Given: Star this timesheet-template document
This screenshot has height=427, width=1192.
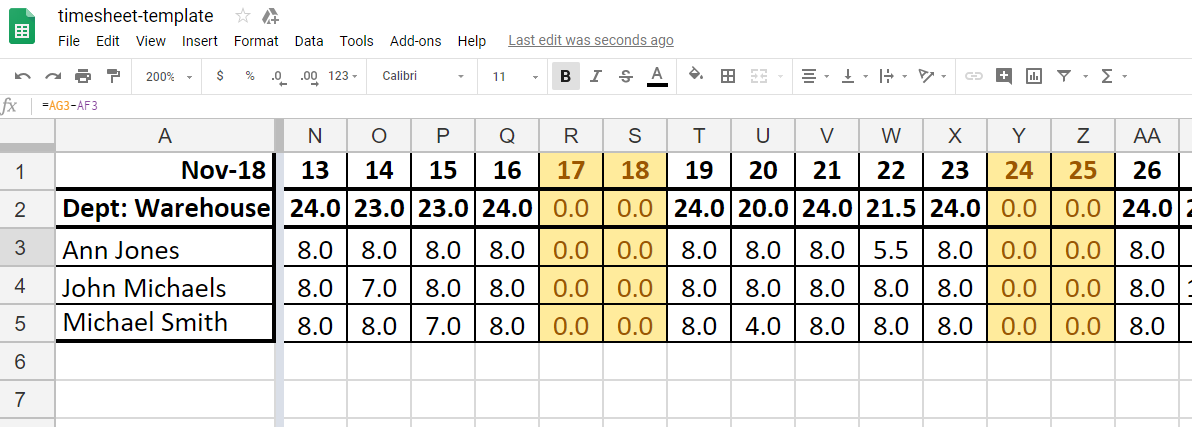Looking at the screenshot, I should pos(243,16).
